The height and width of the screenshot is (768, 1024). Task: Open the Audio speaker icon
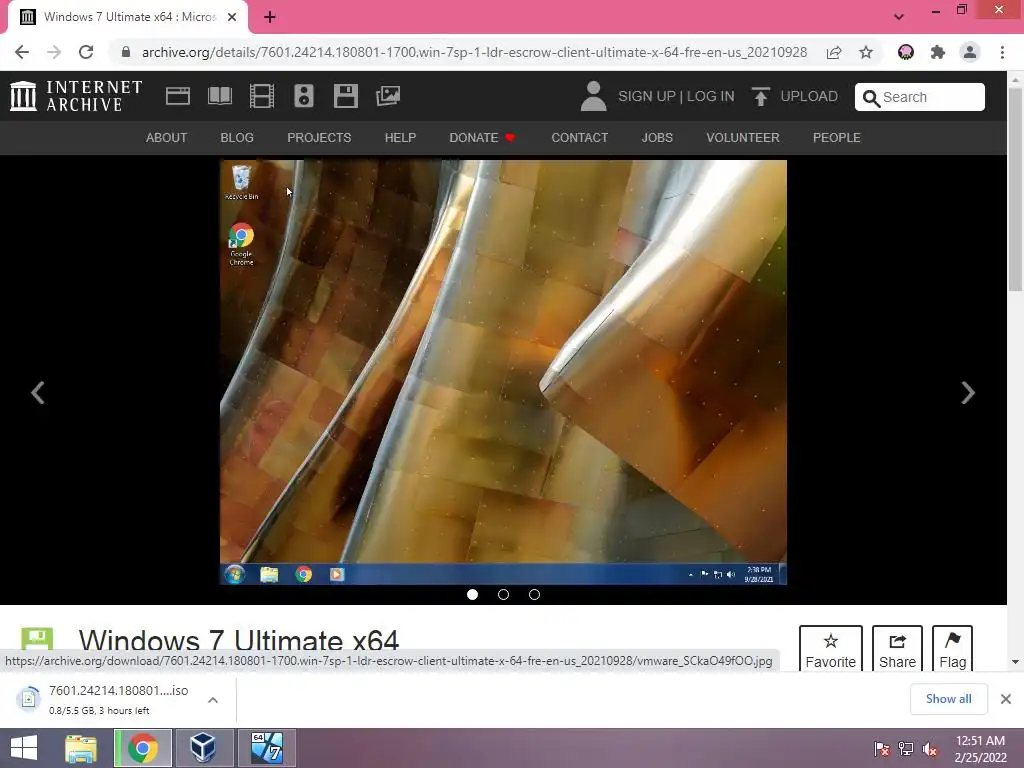point(304,96)
